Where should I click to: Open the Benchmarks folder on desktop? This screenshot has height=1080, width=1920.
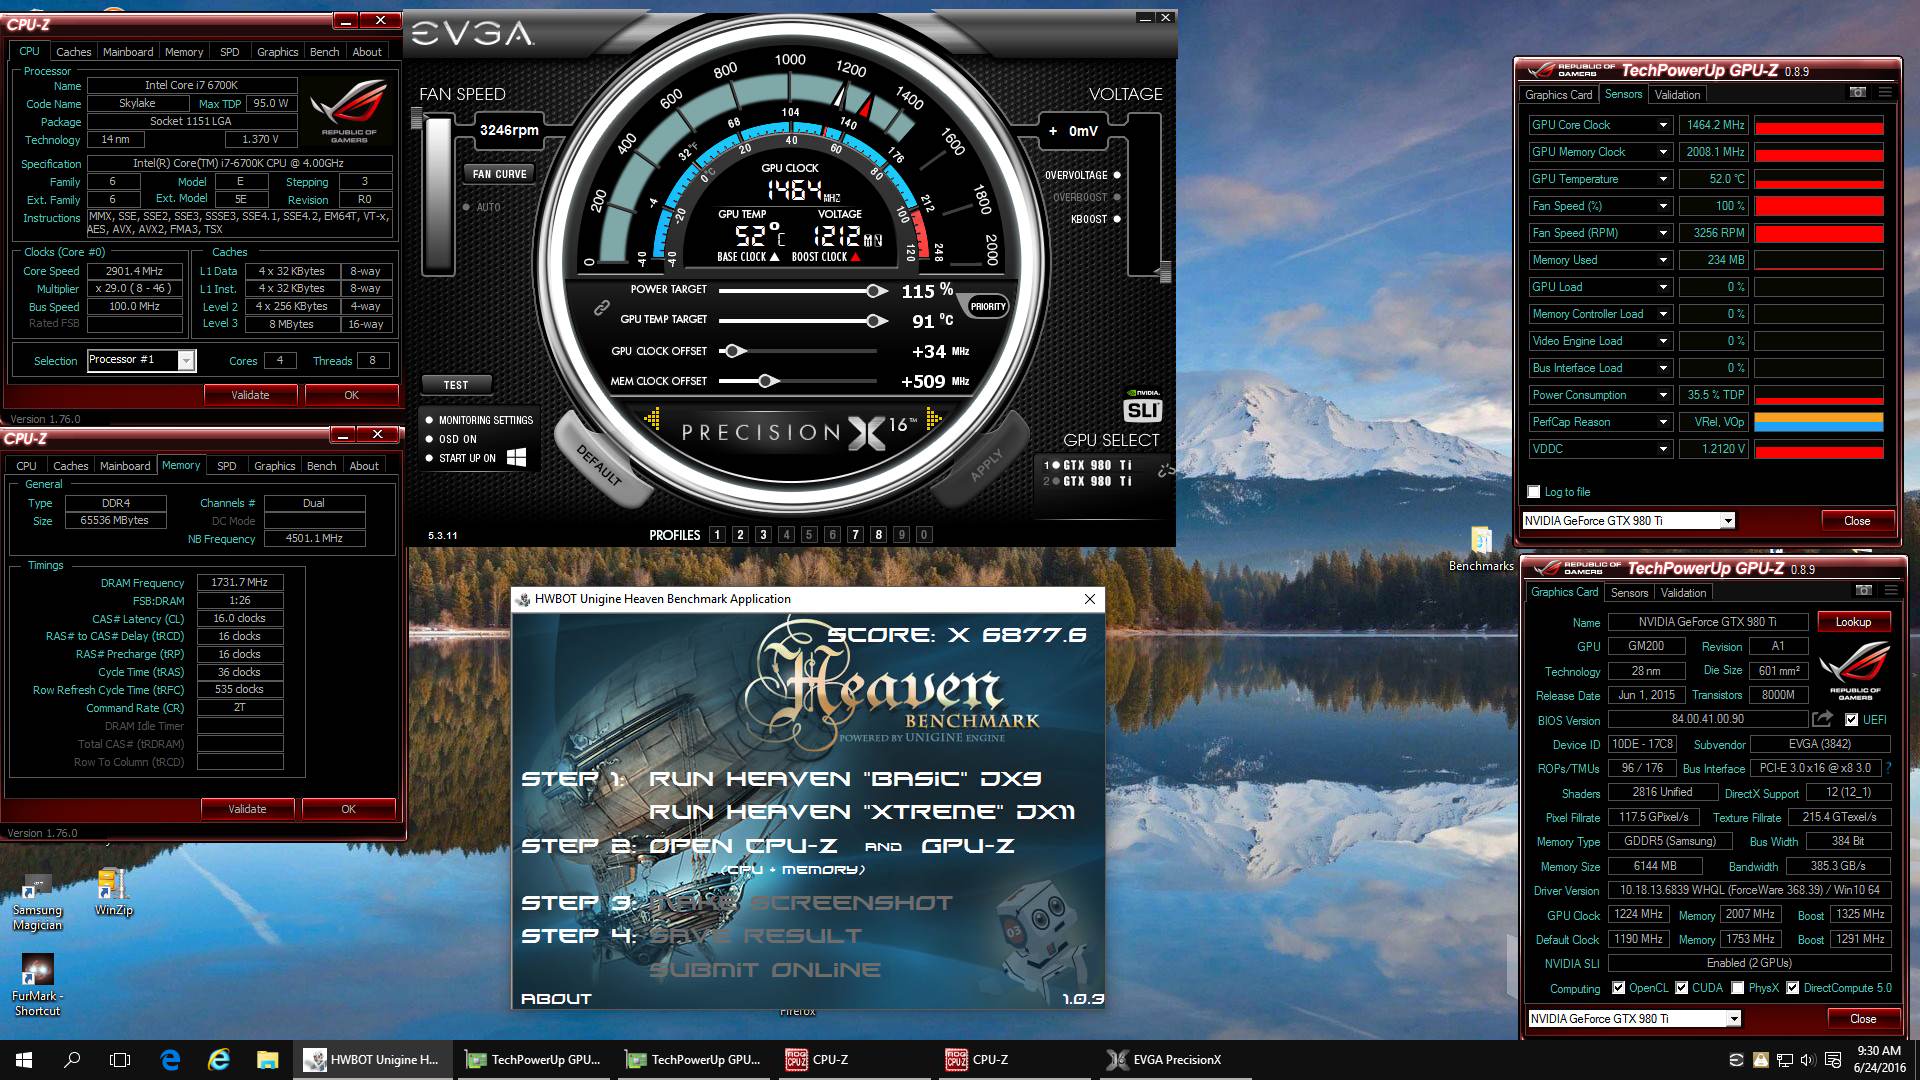[1481, 549]
